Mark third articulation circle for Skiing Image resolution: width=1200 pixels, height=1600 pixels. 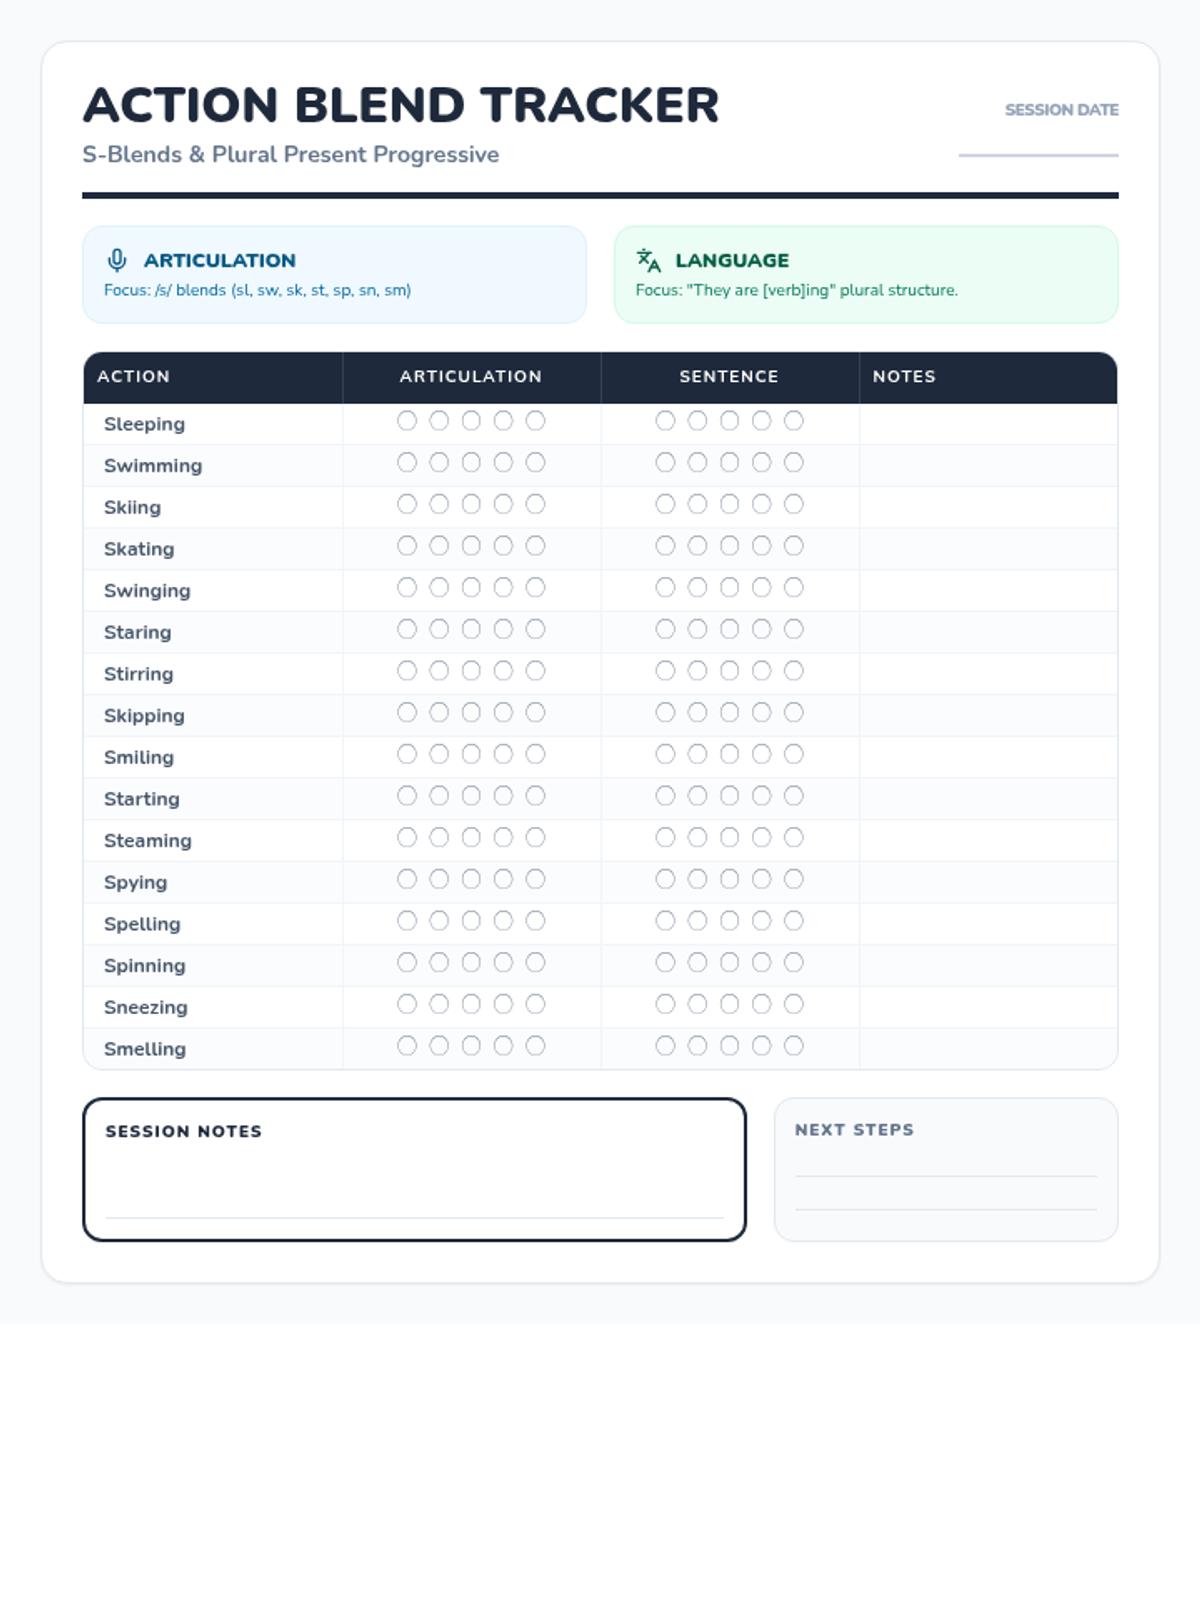coord(471,504)
